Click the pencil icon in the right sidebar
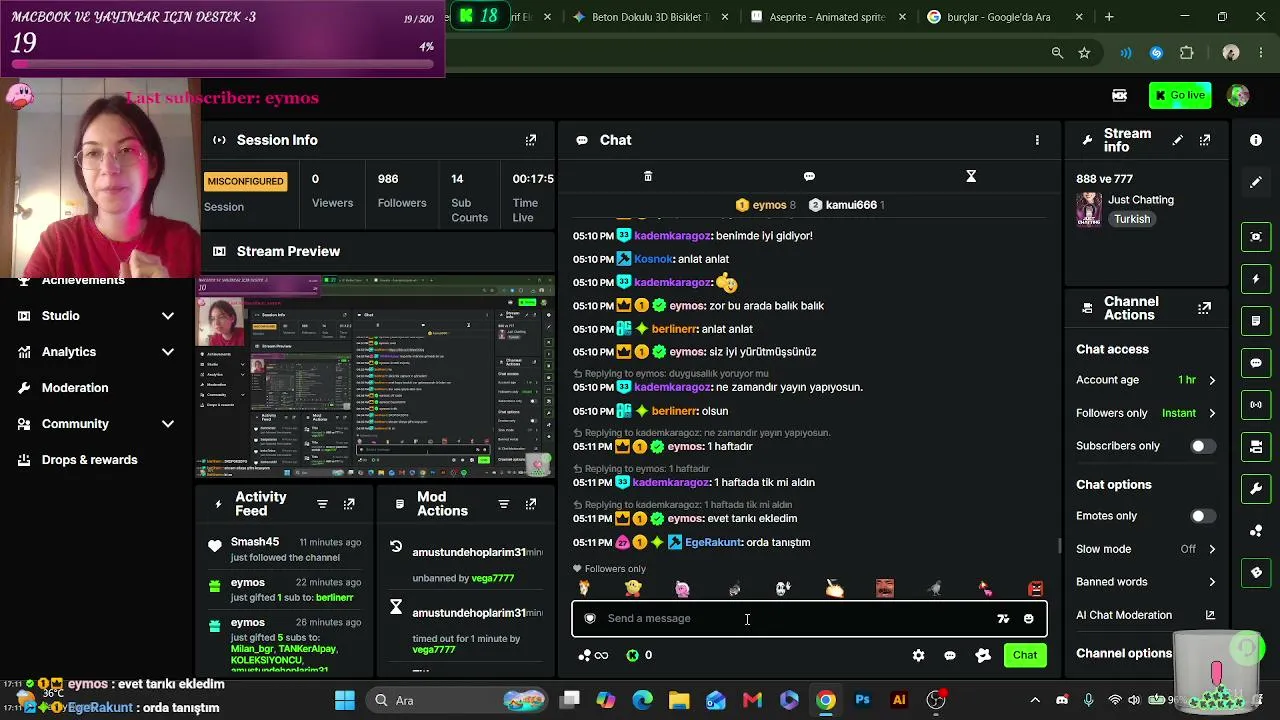This screenshot has width=1280, height=720. pos(1256,182)
